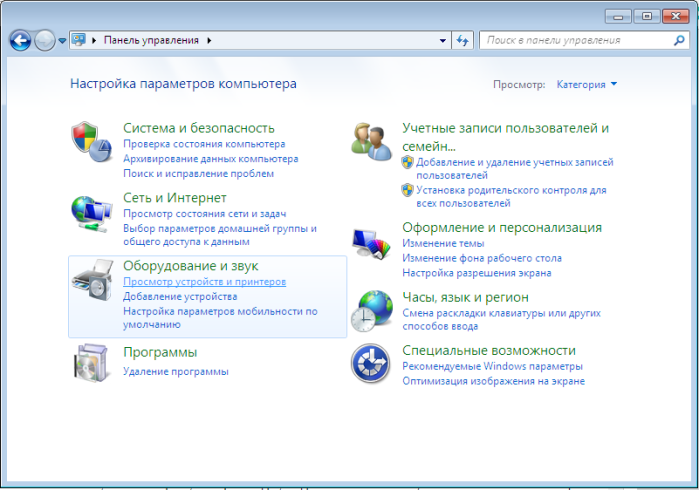Image resolution: width=699 pixels, height=490 pixels.
Task: Open recent pages dropdown arrow near back button
Action: (62, 41)
